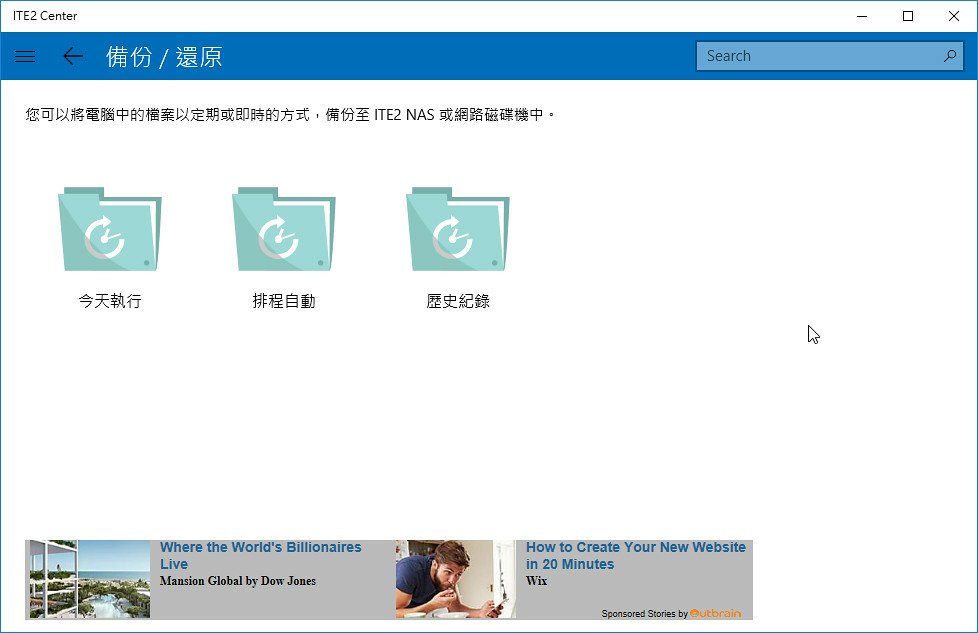
Task: Select the 今天執行 label
Action: coord(110,301)
